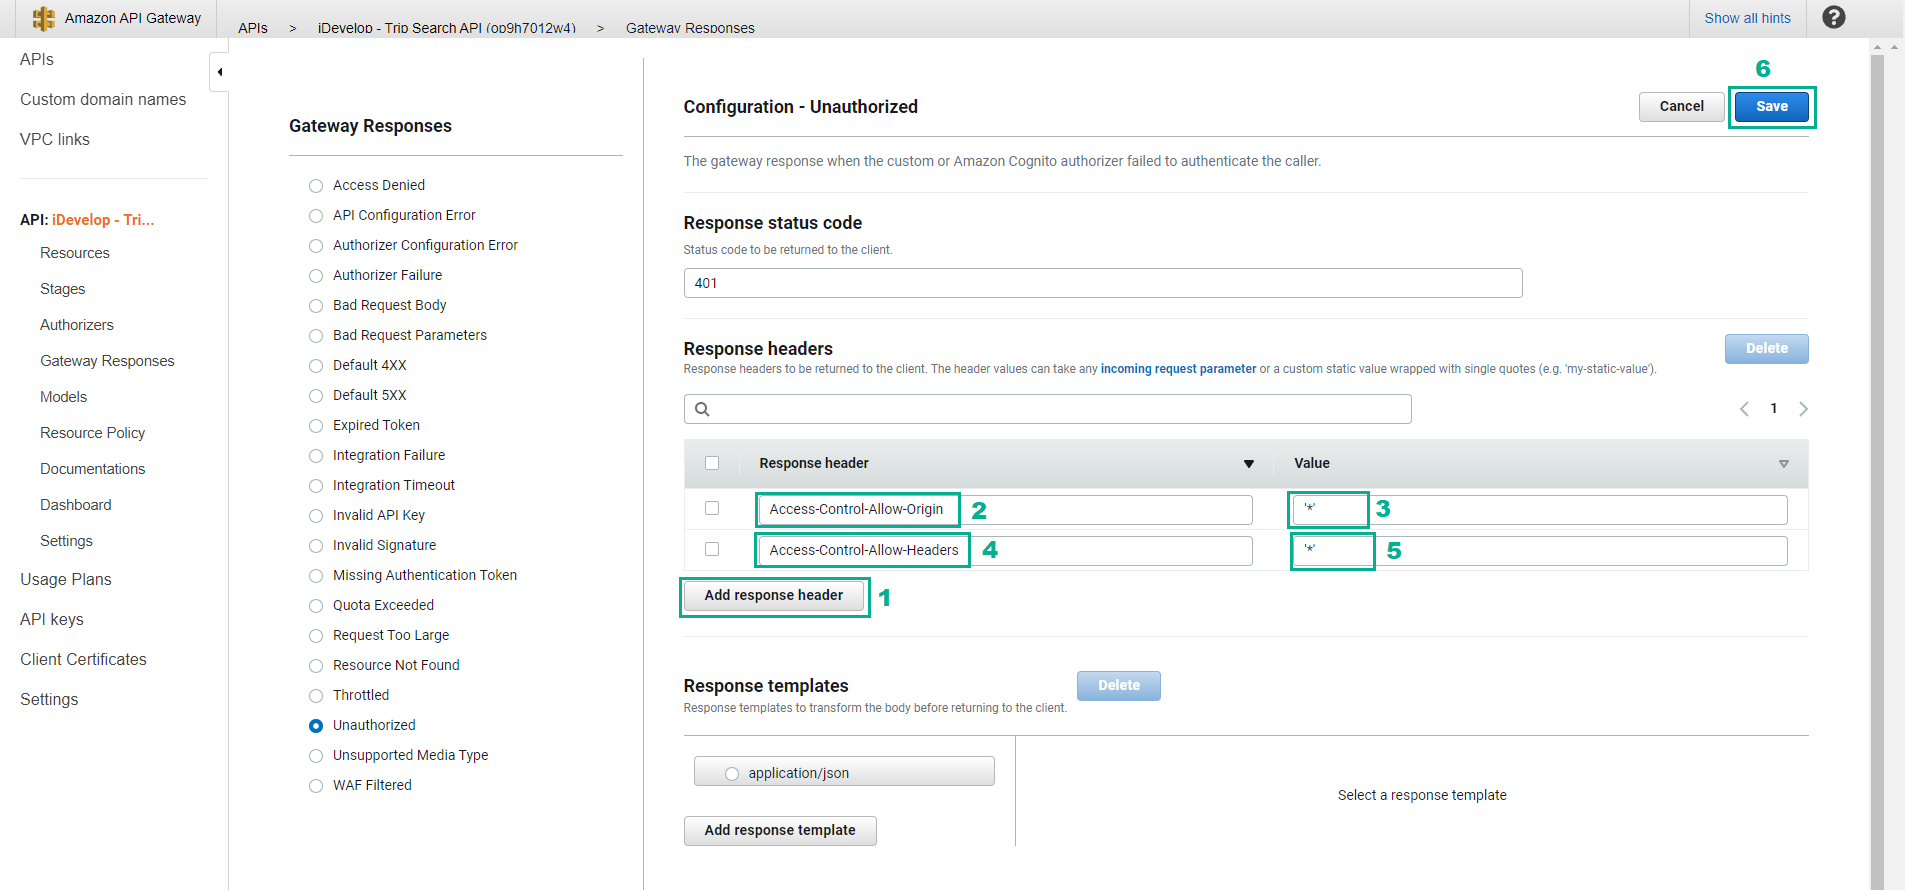The image size is (1905, 890).
Task: Open Models section
Action: [64, 397]
